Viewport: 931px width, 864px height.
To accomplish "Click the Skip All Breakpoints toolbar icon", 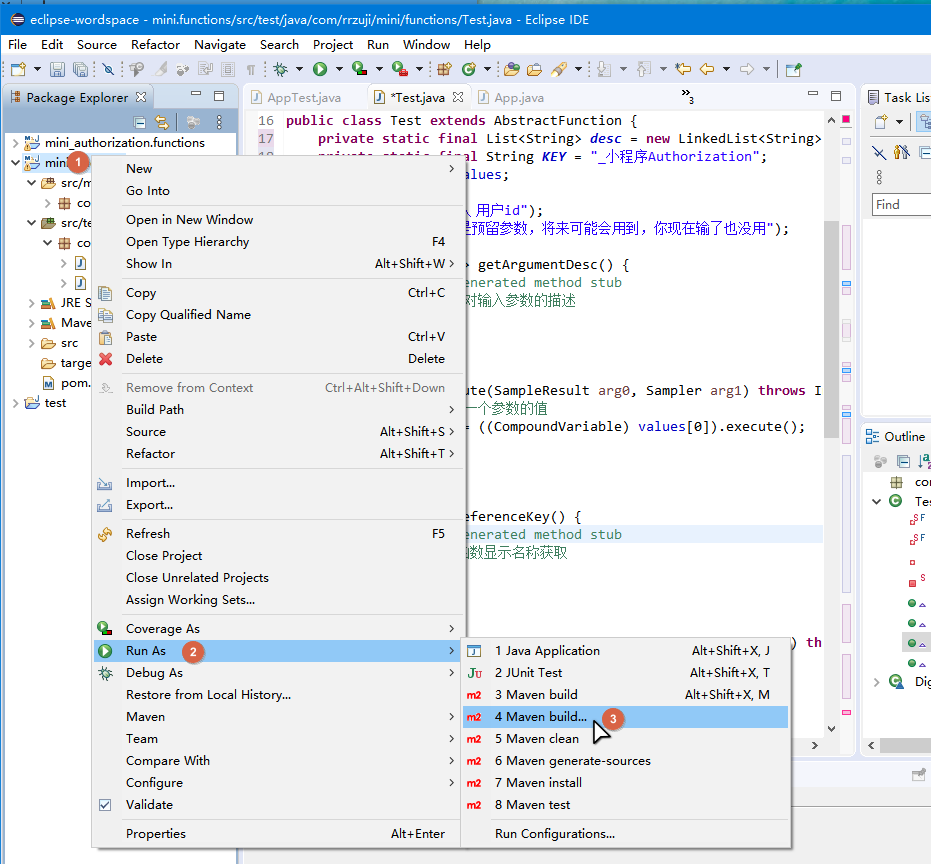I will [x=108, y=69].
